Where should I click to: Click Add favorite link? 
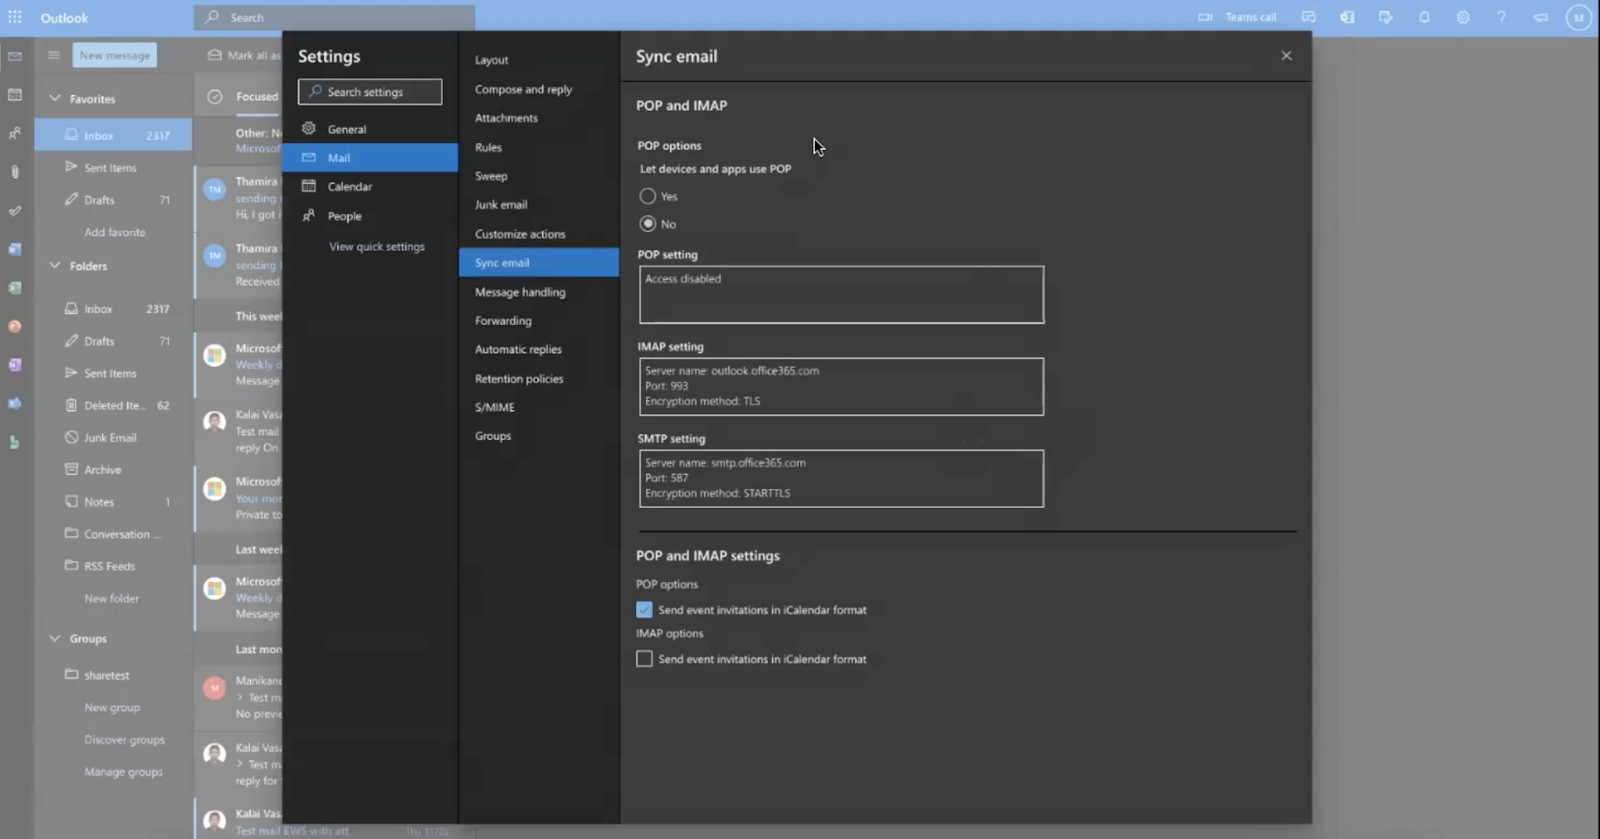point(115,232)
